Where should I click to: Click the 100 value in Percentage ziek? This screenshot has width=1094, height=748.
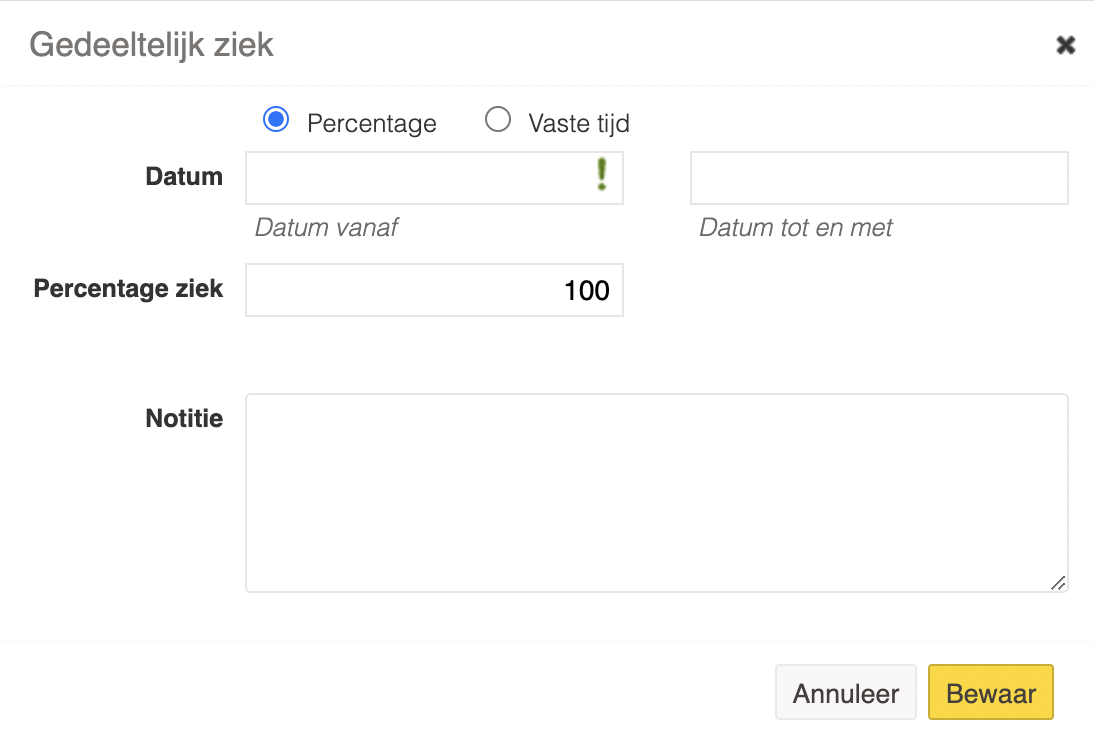(x=587, y=290)
